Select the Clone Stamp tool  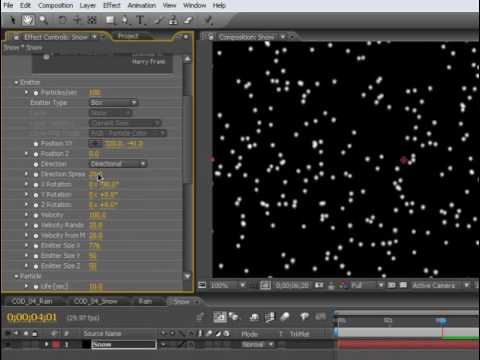tap(173, 20)
